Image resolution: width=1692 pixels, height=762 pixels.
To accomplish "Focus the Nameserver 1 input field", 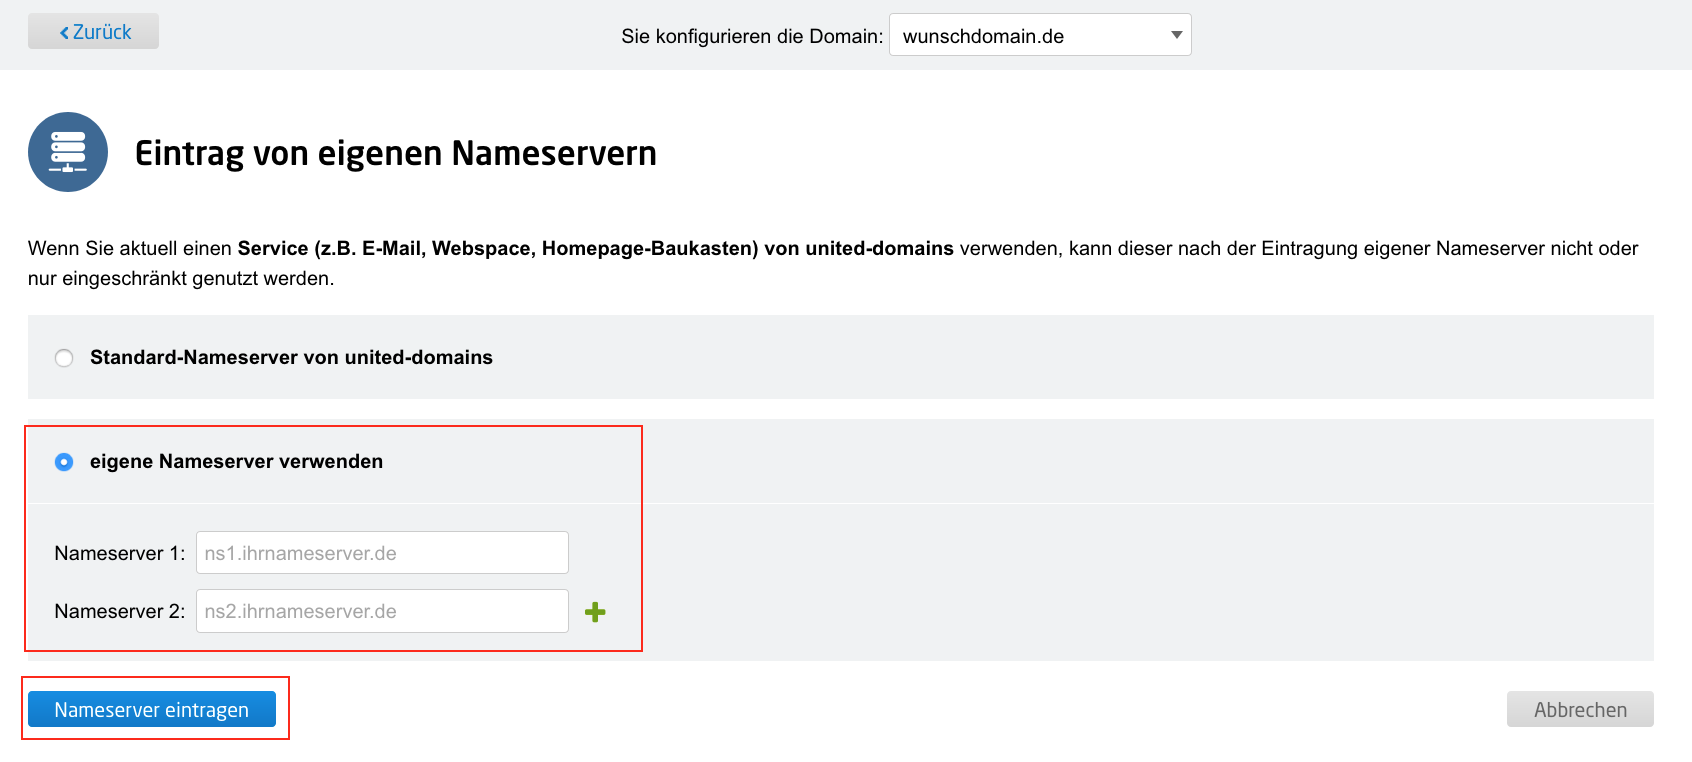I will pos(382,553).
